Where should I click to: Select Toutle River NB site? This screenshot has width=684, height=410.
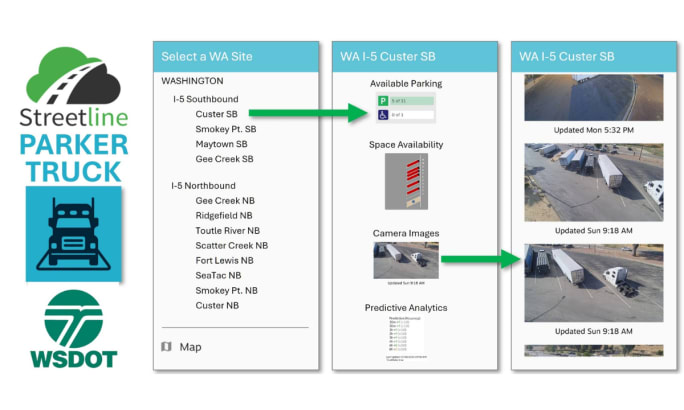(x=227, y=230)
